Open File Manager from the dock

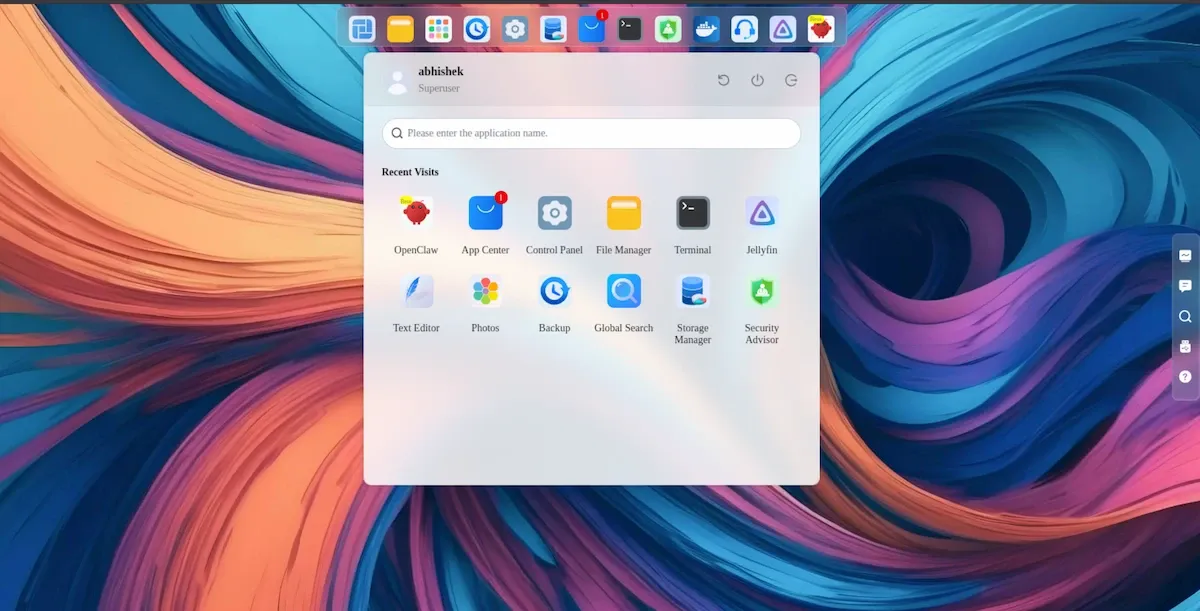coord(400,29)
